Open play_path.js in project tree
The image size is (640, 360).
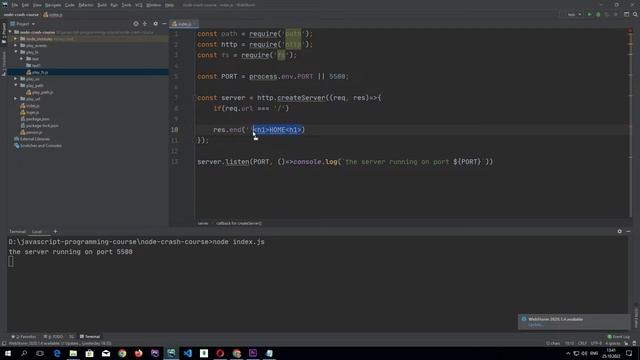pos(40,92)
